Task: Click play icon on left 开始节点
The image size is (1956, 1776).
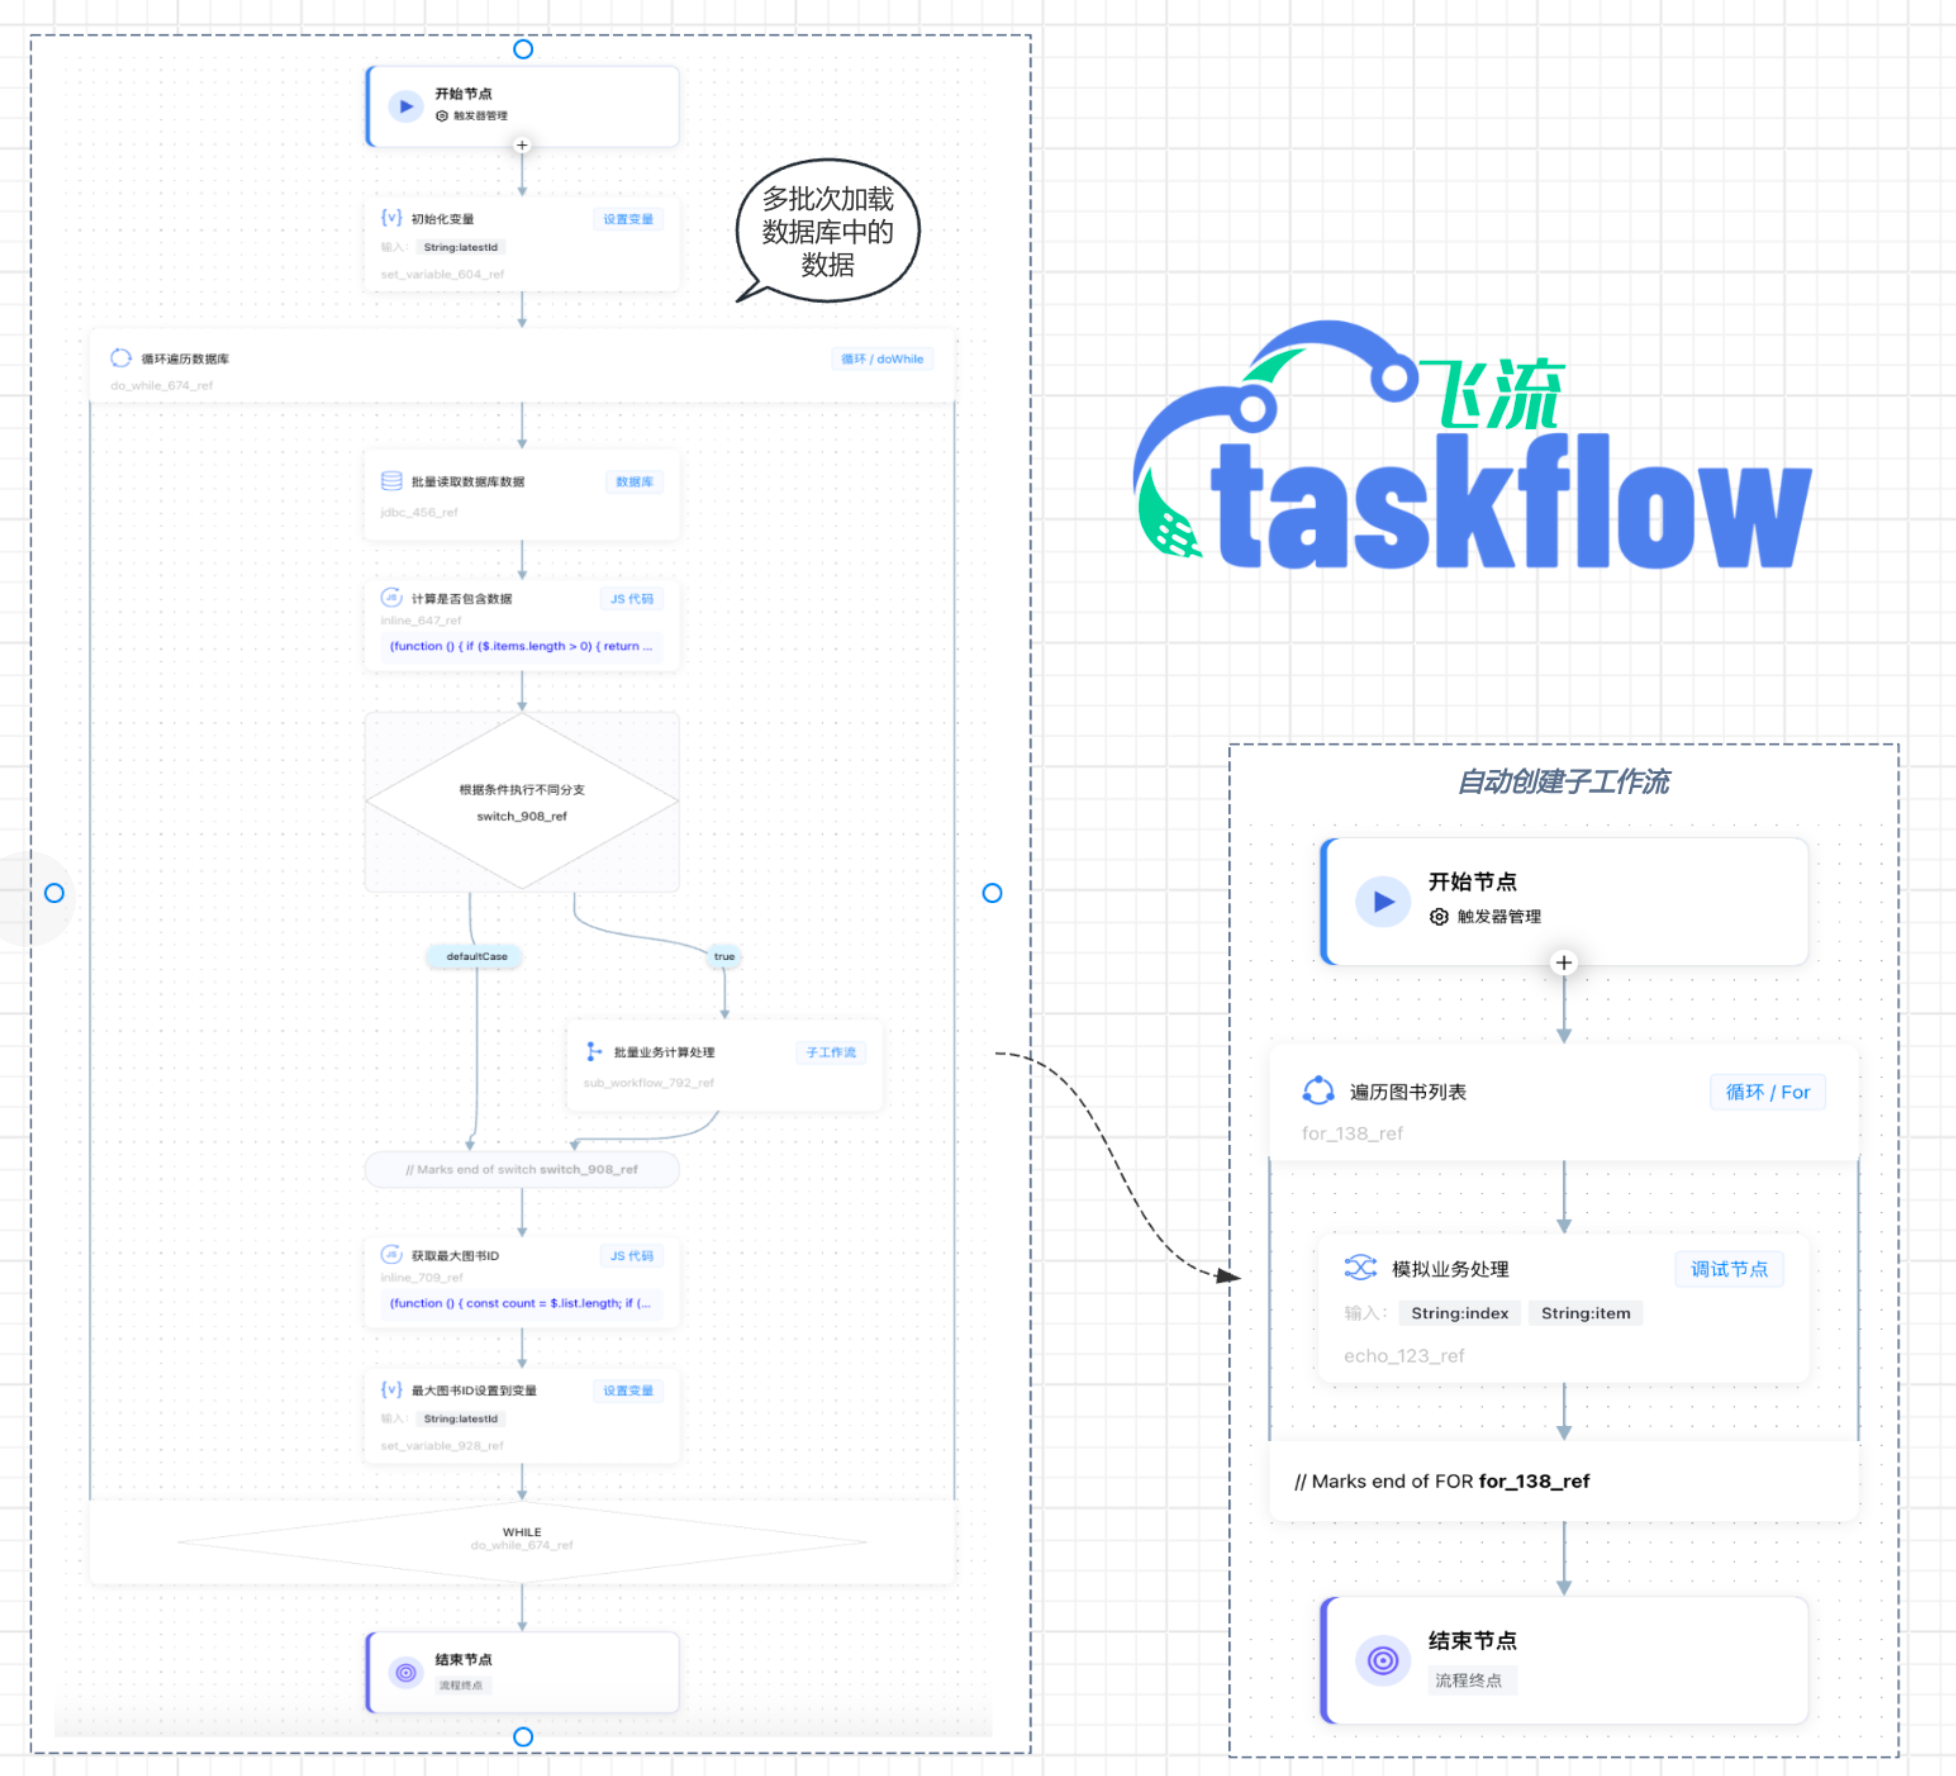Action: 405,106
